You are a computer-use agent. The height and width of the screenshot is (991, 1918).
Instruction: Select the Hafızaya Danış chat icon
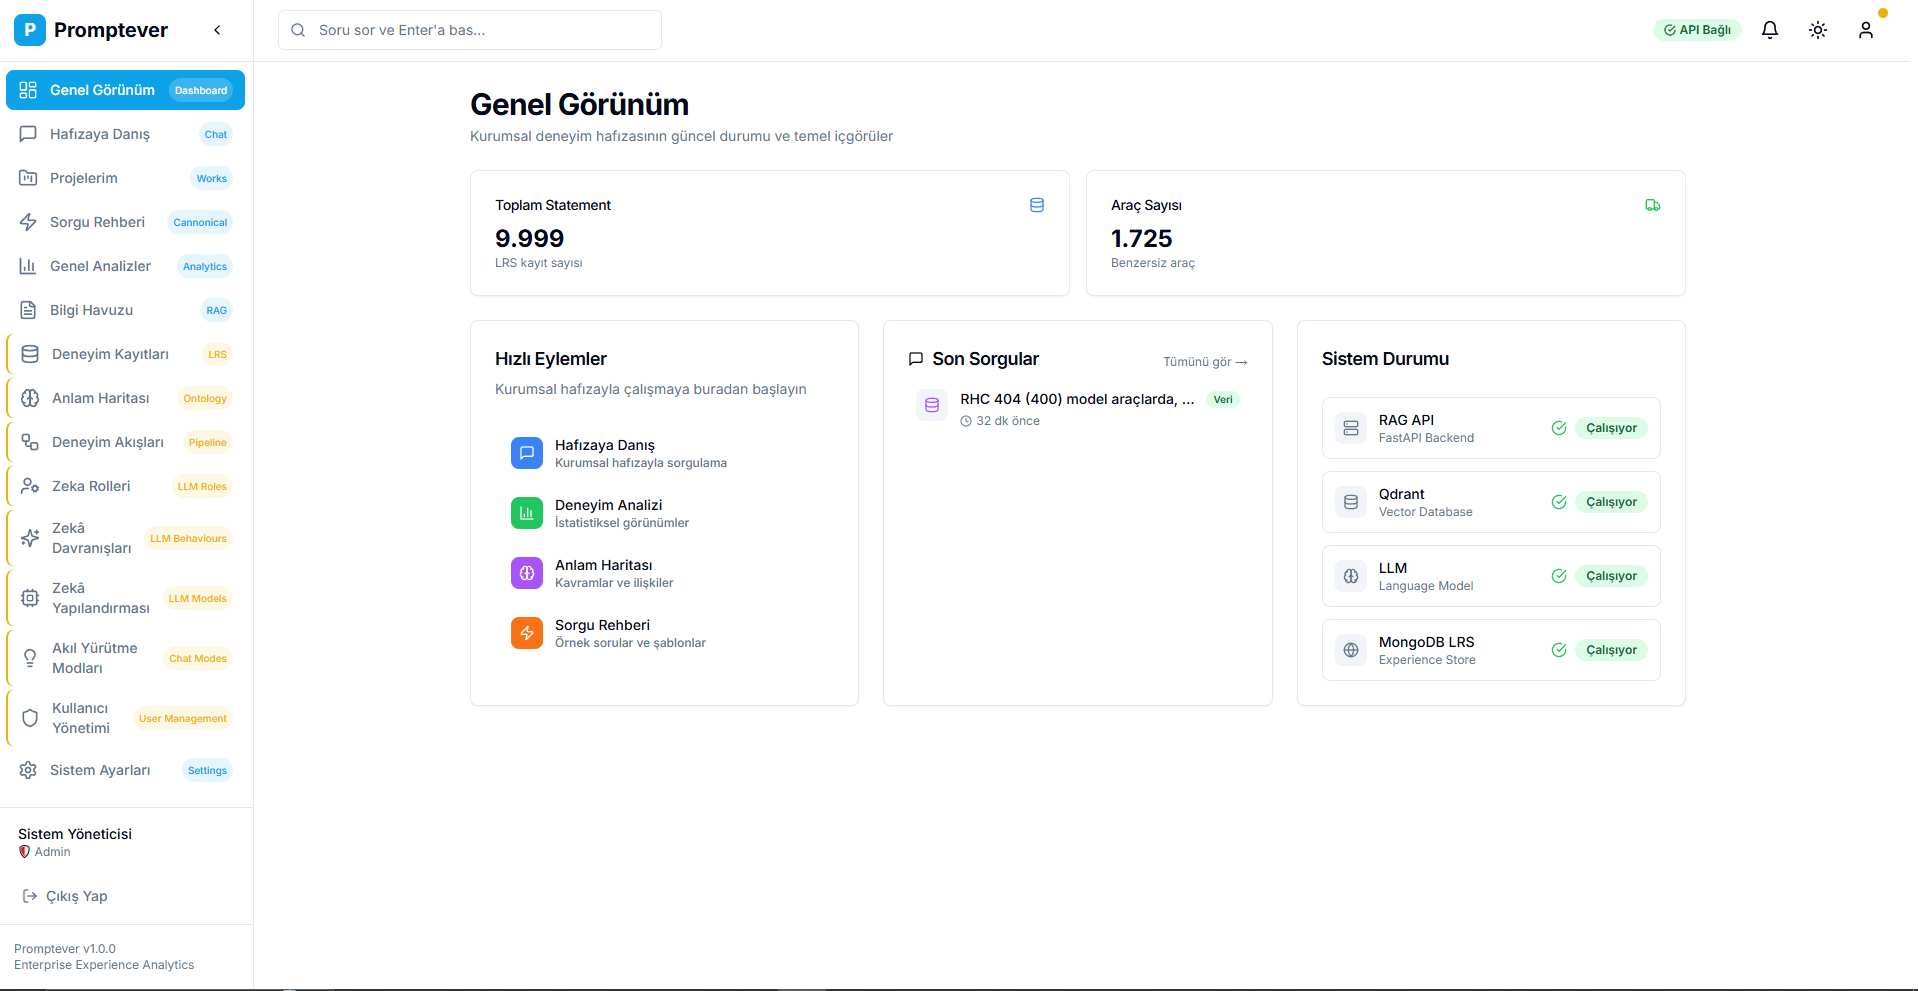click(28, 134)
